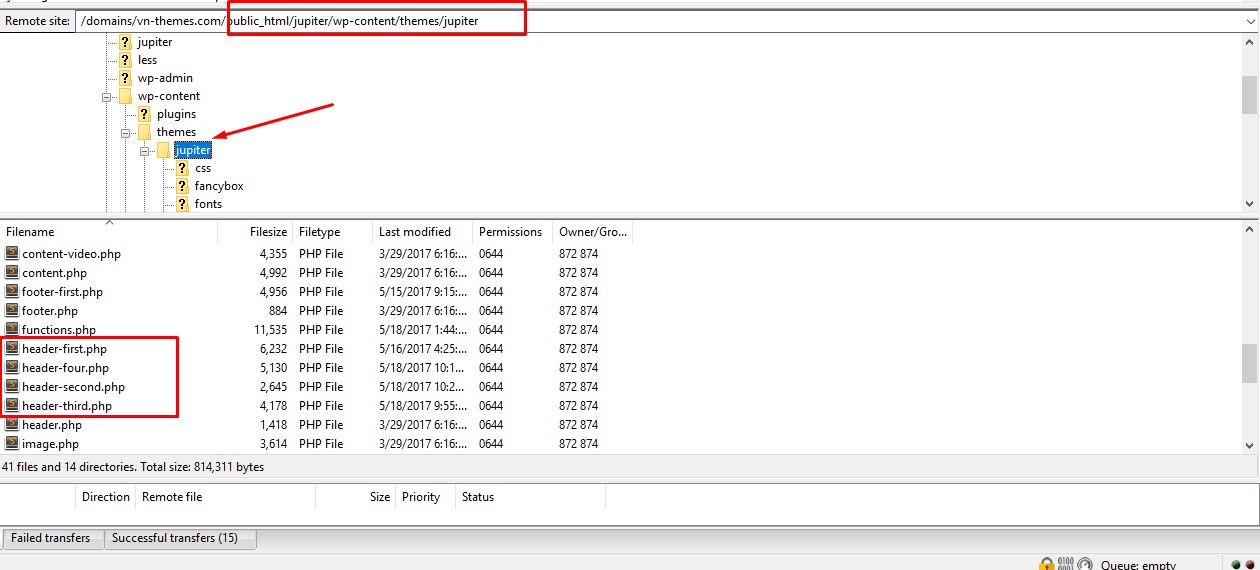
Task: Select the footer.php file icon
Action: click(12, 311)
